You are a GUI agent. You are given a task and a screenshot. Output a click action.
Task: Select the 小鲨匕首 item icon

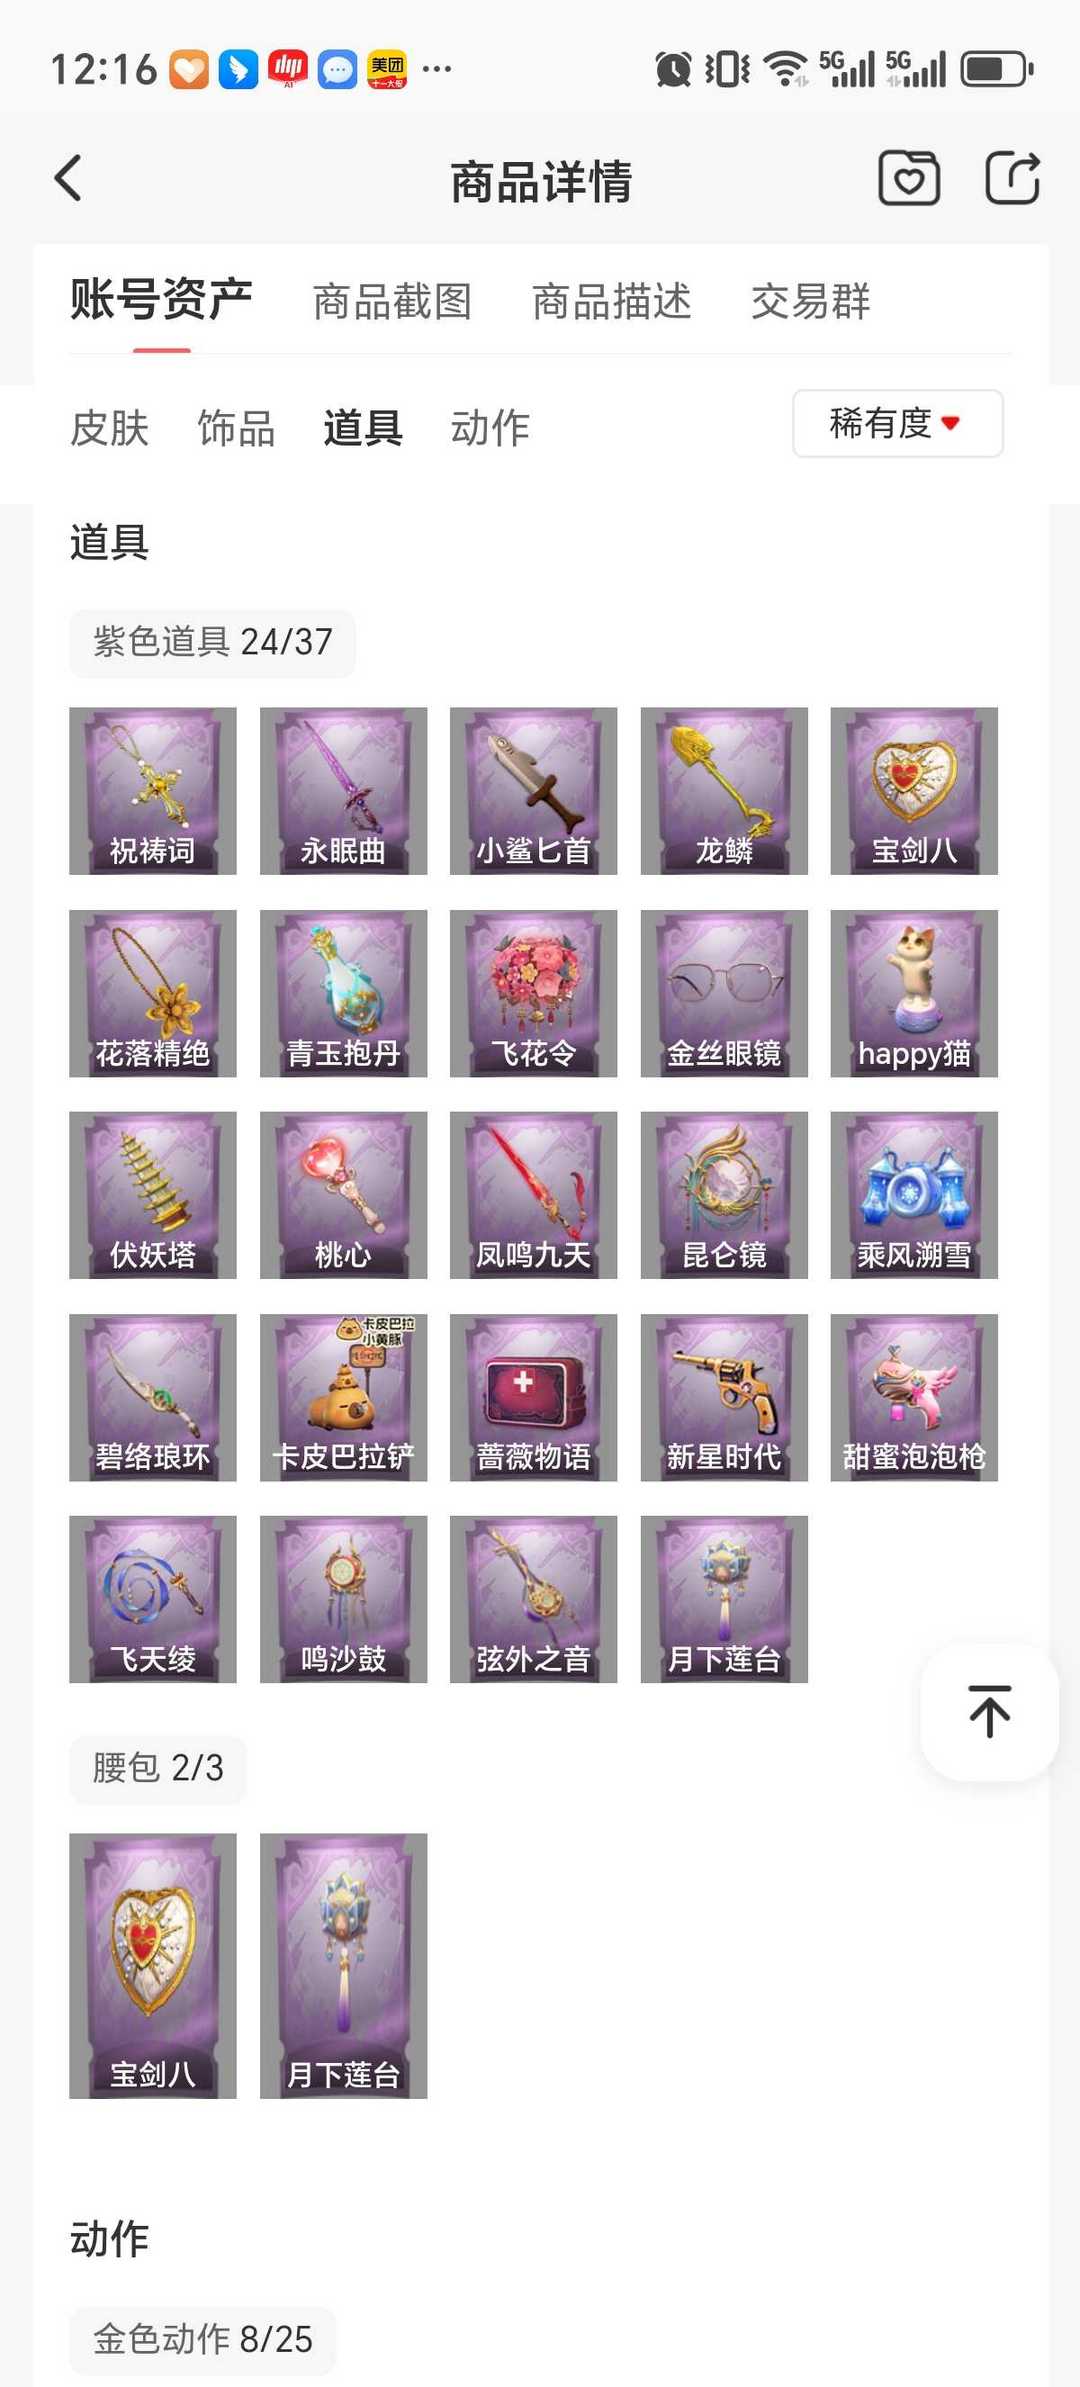click(x=533, y=791)
